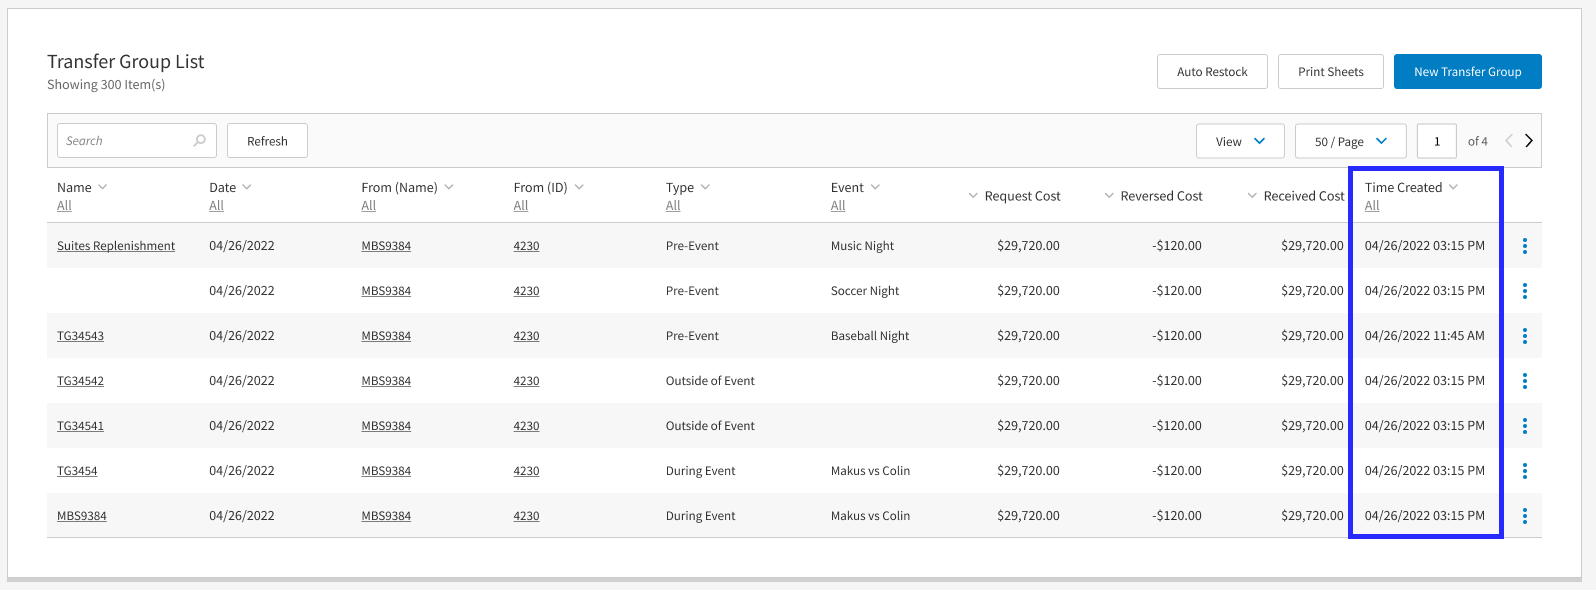The image size is (1596, 590).
Task: Click All filter under From (Name) header
Action: (369, 206)
